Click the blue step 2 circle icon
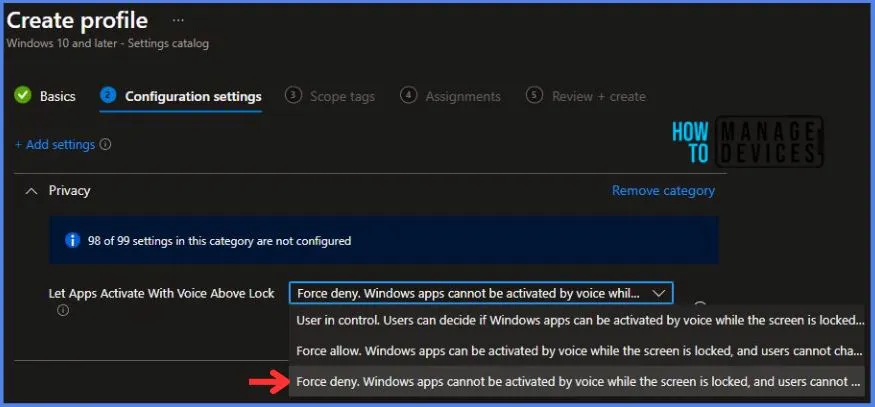875x407 pixels. [108, 96]
